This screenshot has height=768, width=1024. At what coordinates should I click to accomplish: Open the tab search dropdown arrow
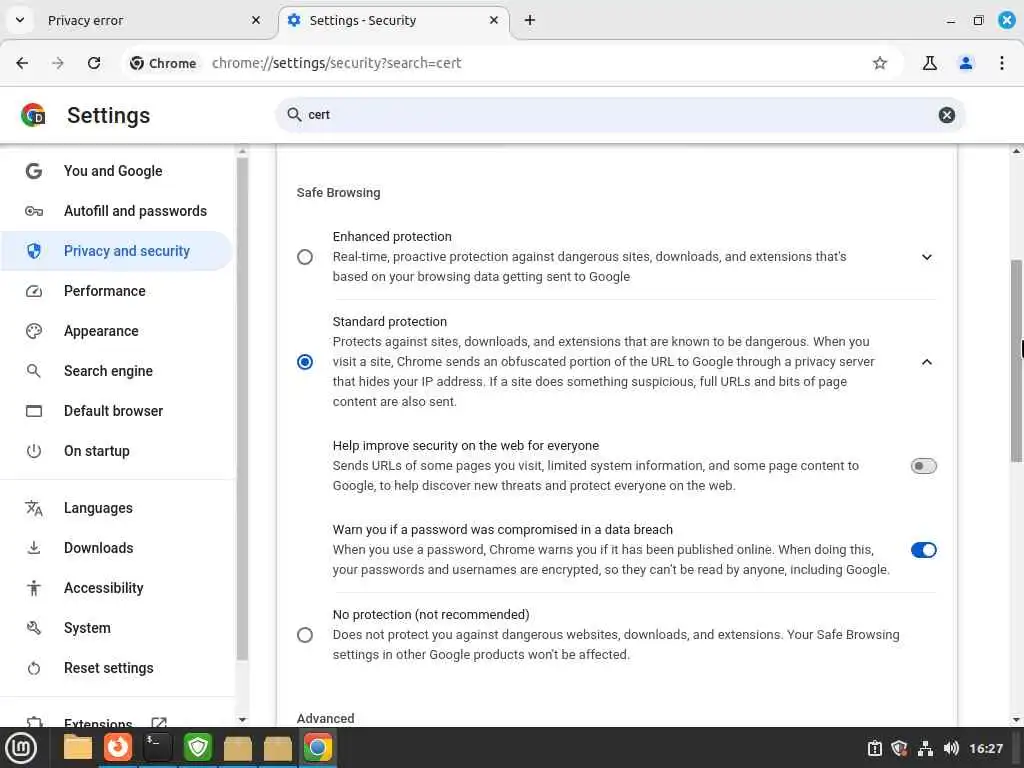20,20
